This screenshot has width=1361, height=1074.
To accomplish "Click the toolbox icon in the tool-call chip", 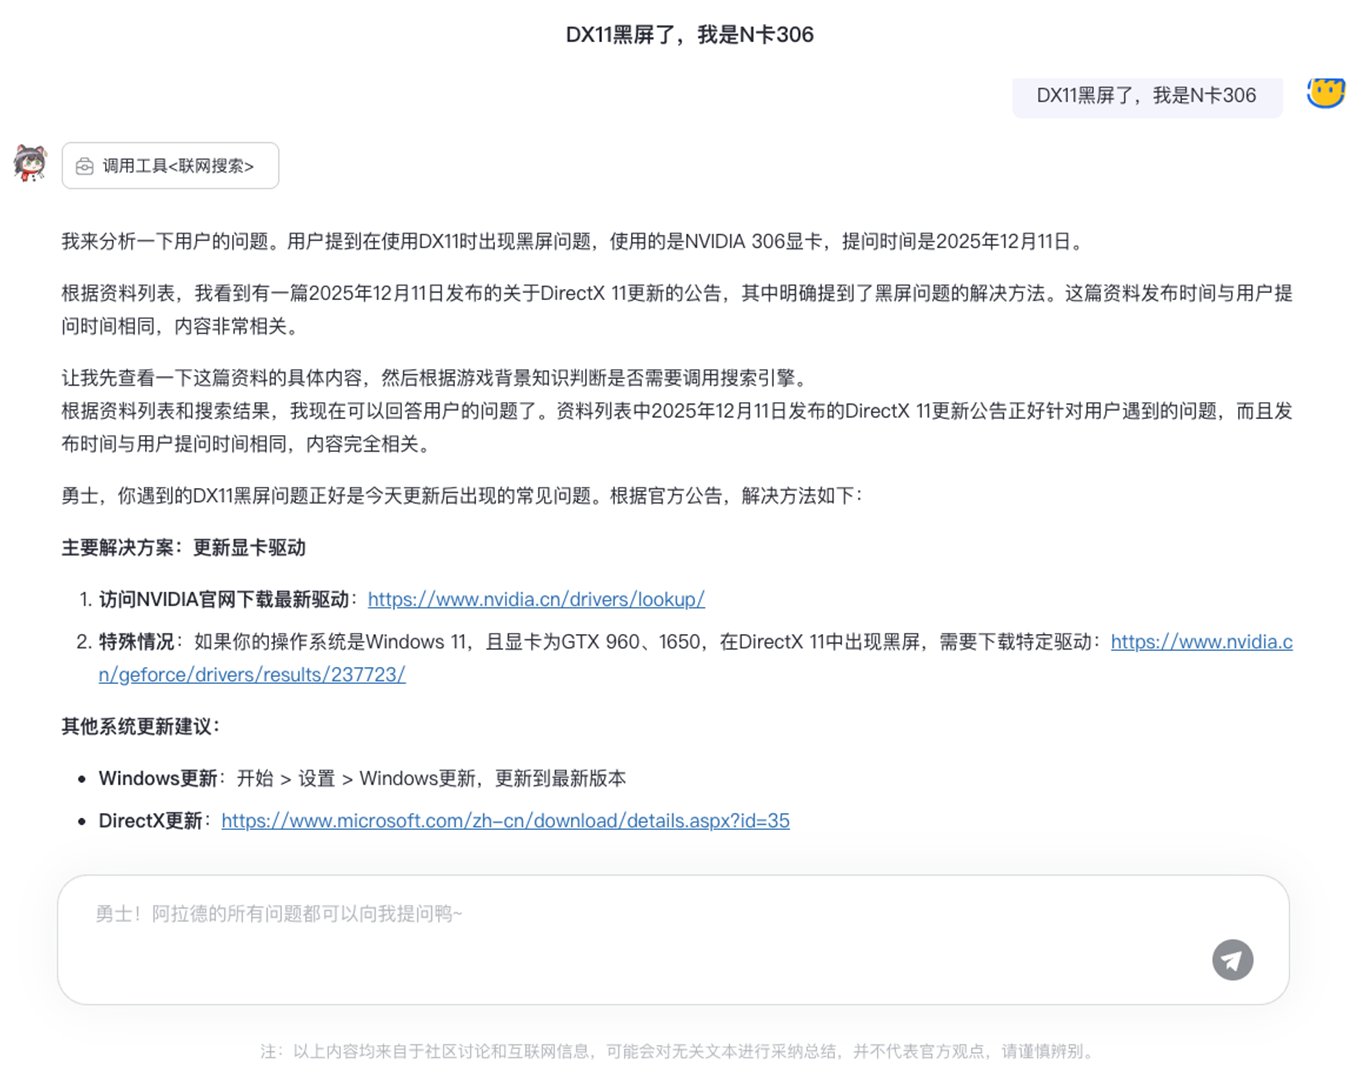I will (85, 166).
